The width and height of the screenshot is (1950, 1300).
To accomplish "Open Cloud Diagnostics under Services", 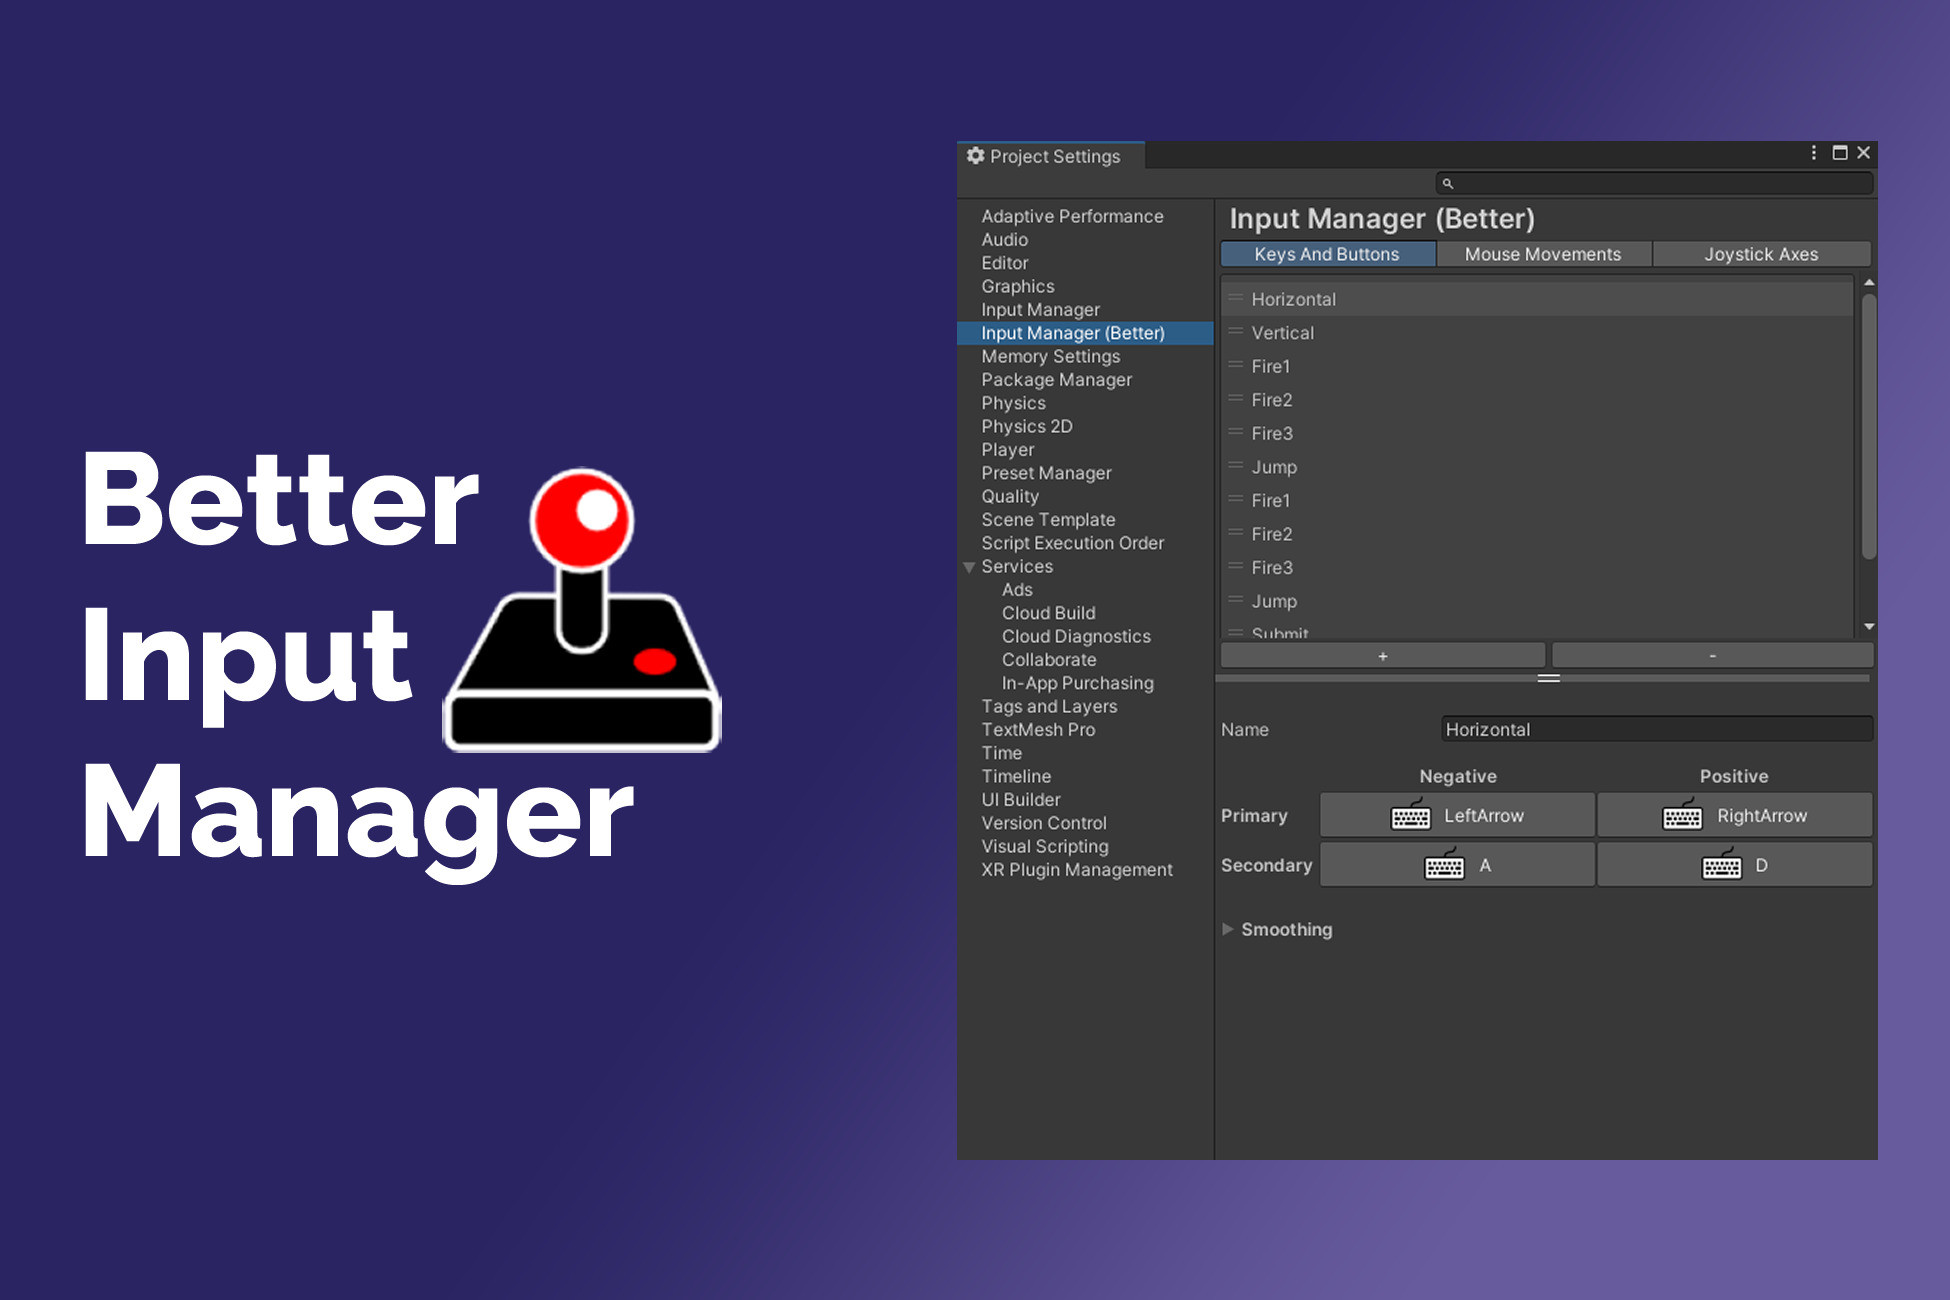I will [x=1076, y=636].
